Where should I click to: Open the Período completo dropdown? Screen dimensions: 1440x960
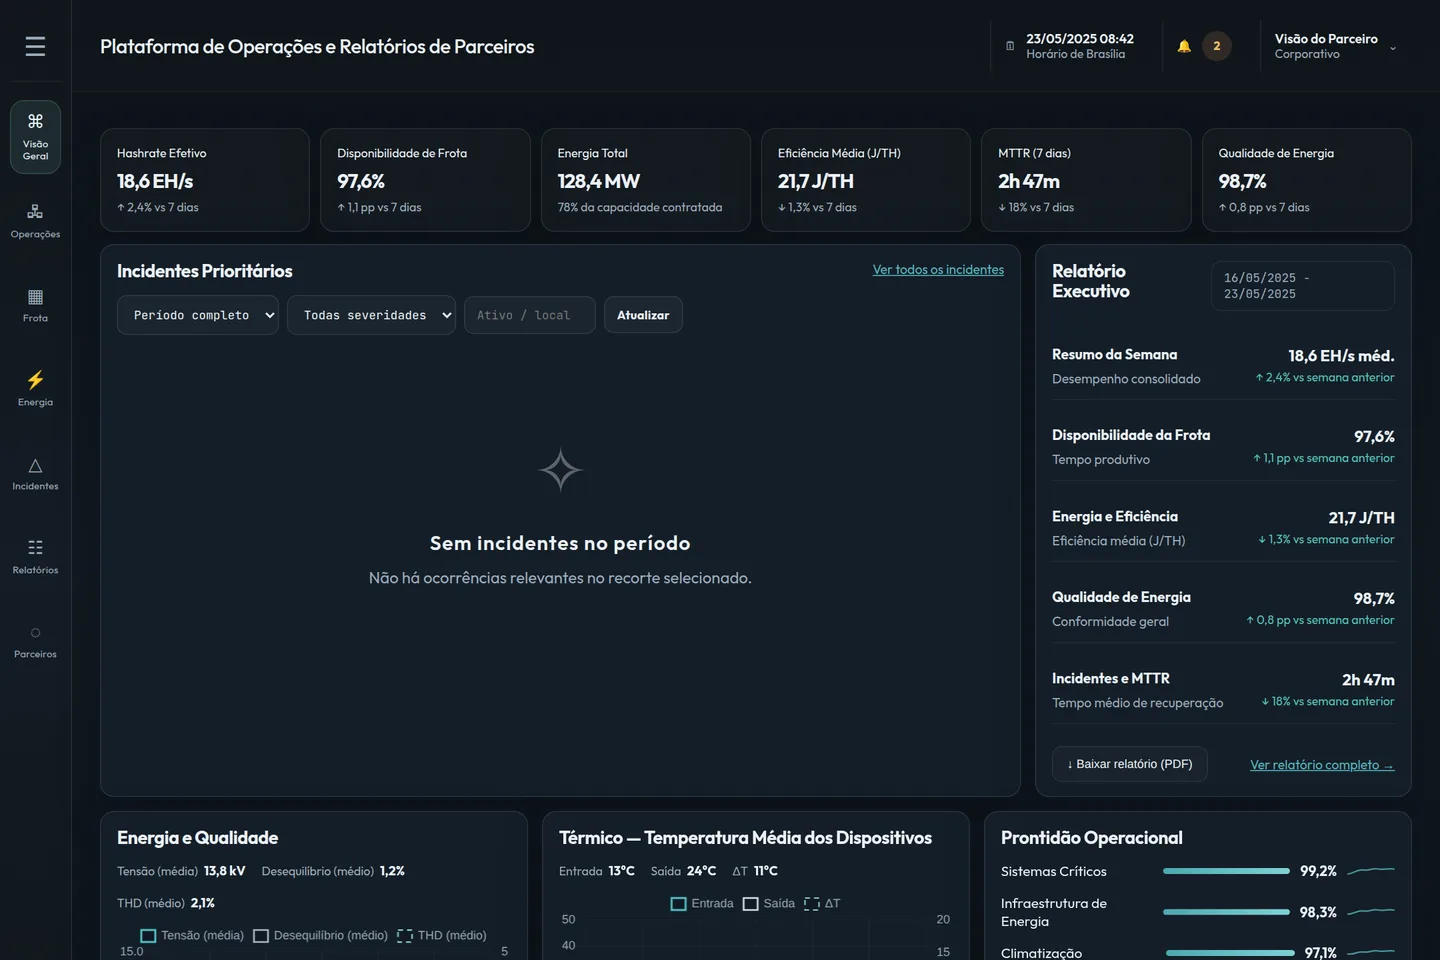198,315
